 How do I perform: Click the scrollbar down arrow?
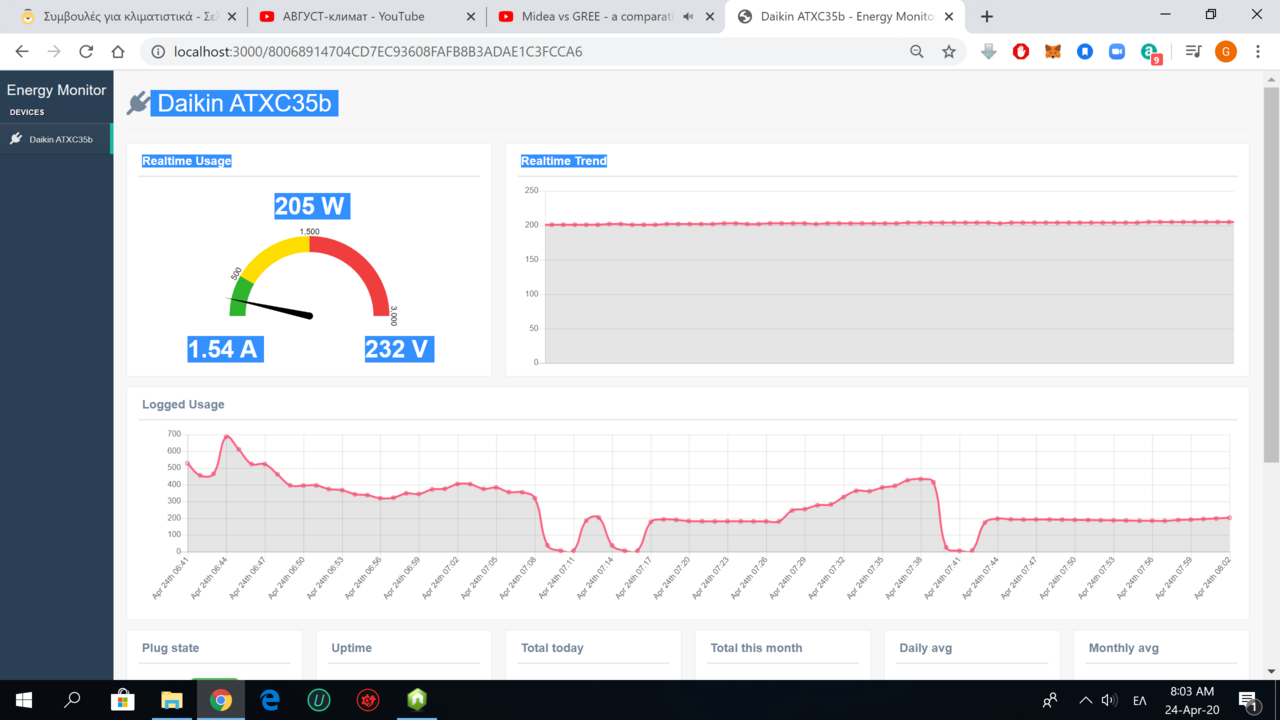[1271, 671]
